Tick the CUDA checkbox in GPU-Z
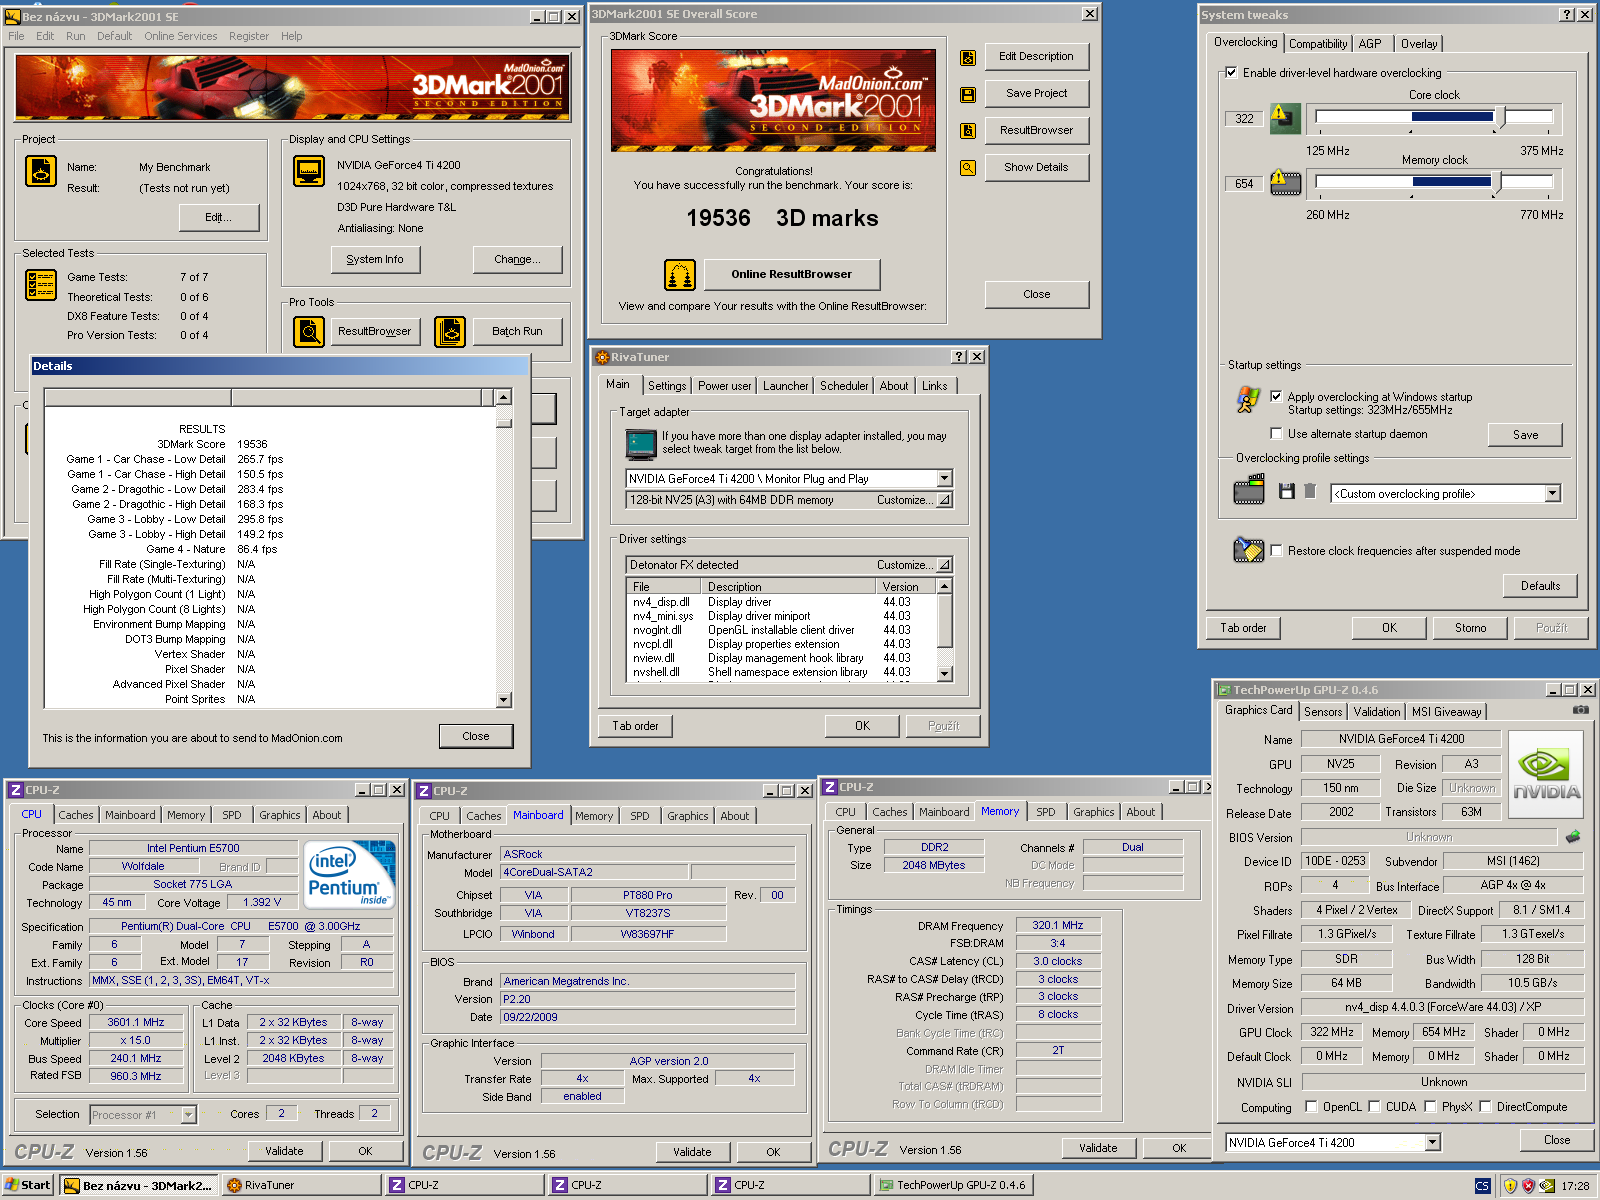The width and height of the screenshot is (1600, 1200). pyautogui.click(x=1374, y=1106)
